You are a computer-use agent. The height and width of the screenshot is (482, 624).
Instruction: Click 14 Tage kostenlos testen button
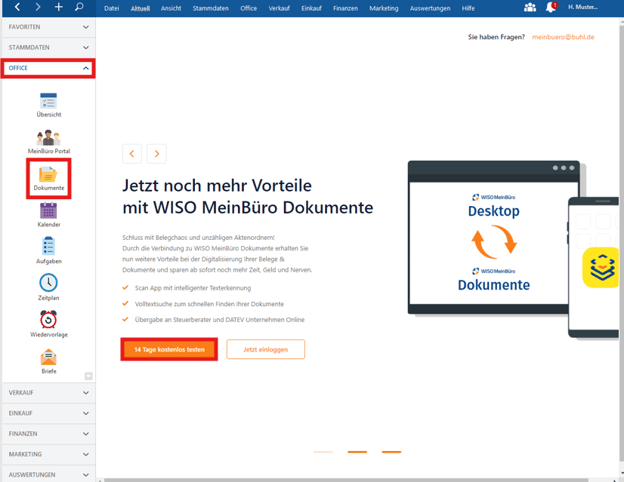click(x=169, y=349)
